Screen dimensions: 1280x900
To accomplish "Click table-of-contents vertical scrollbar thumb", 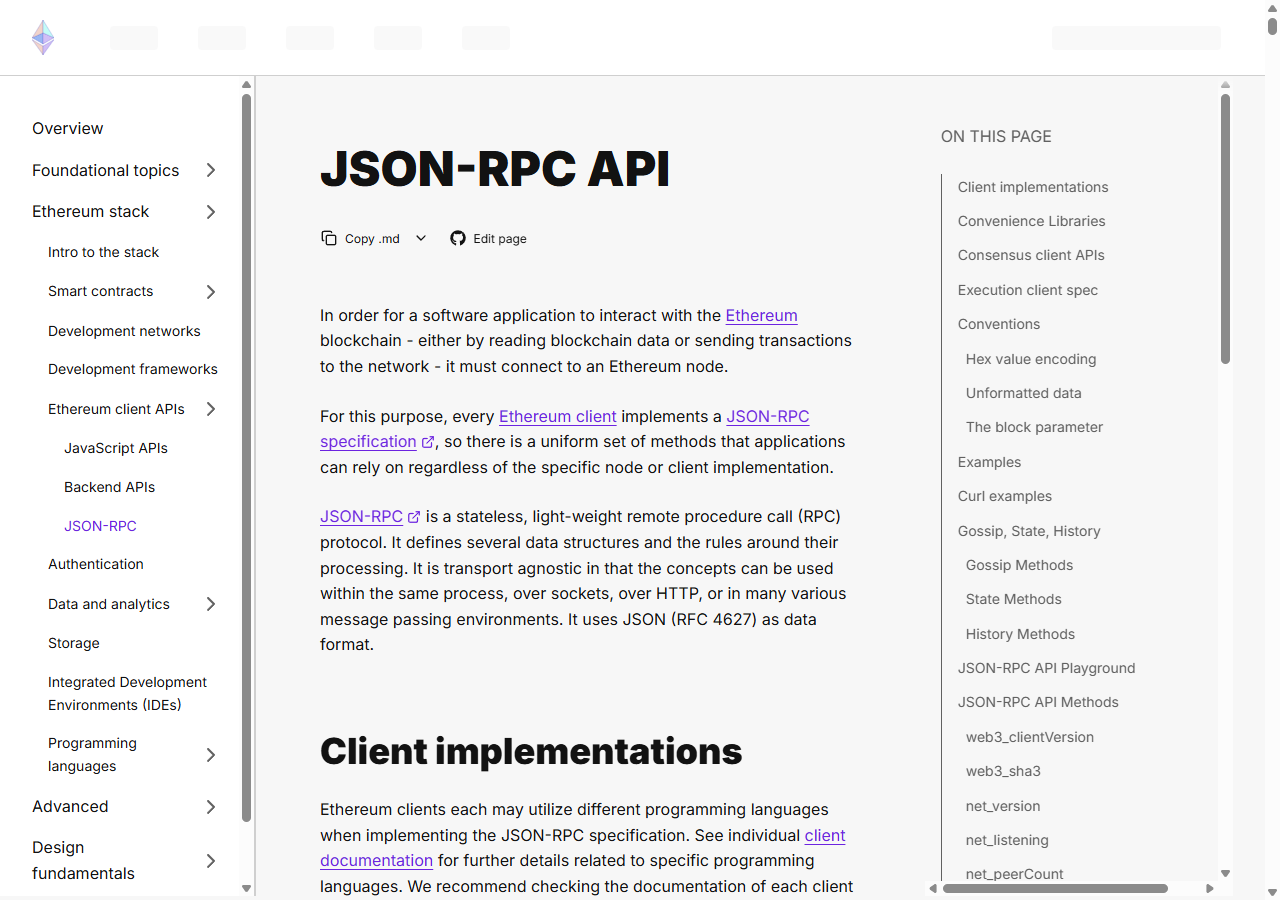I will point(1225,229).
